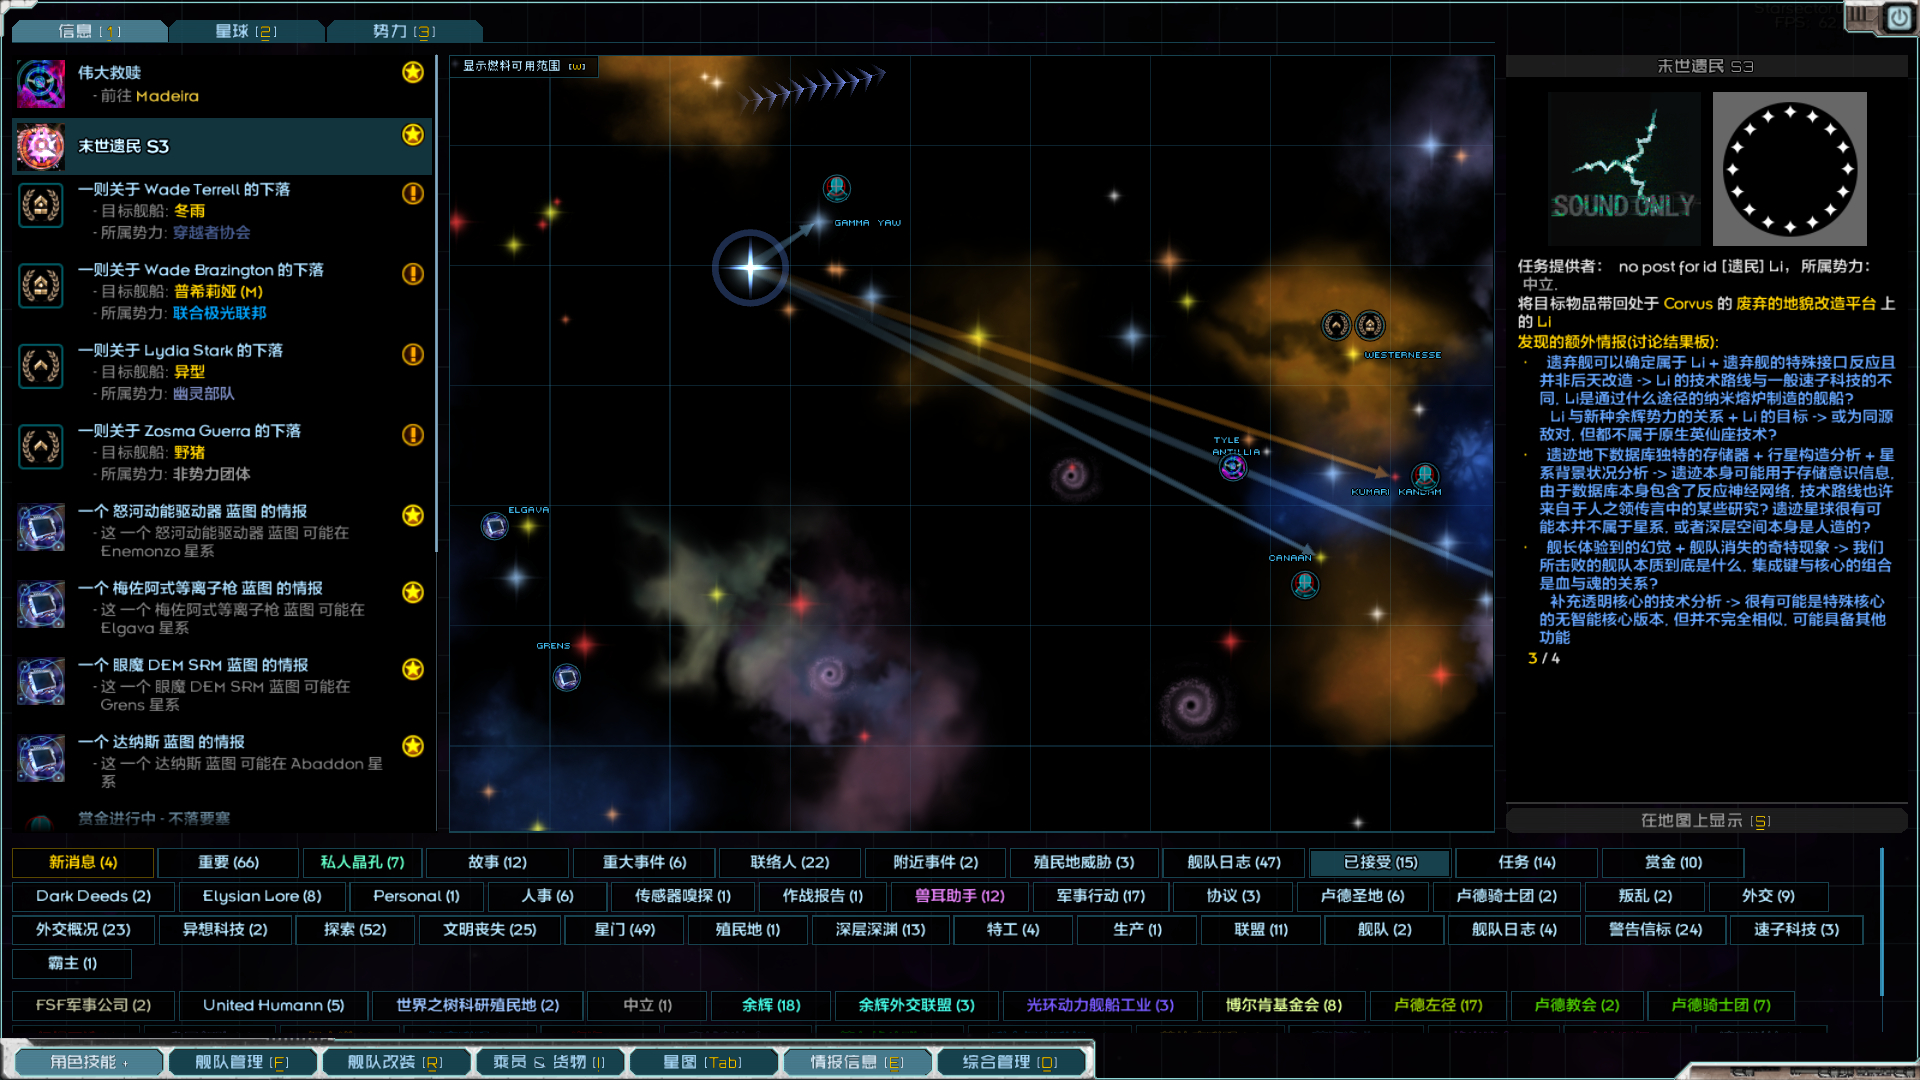Toggle the 新消息 (4) filter tag
Screen dimensions: 1920x1080
(83, 862)
